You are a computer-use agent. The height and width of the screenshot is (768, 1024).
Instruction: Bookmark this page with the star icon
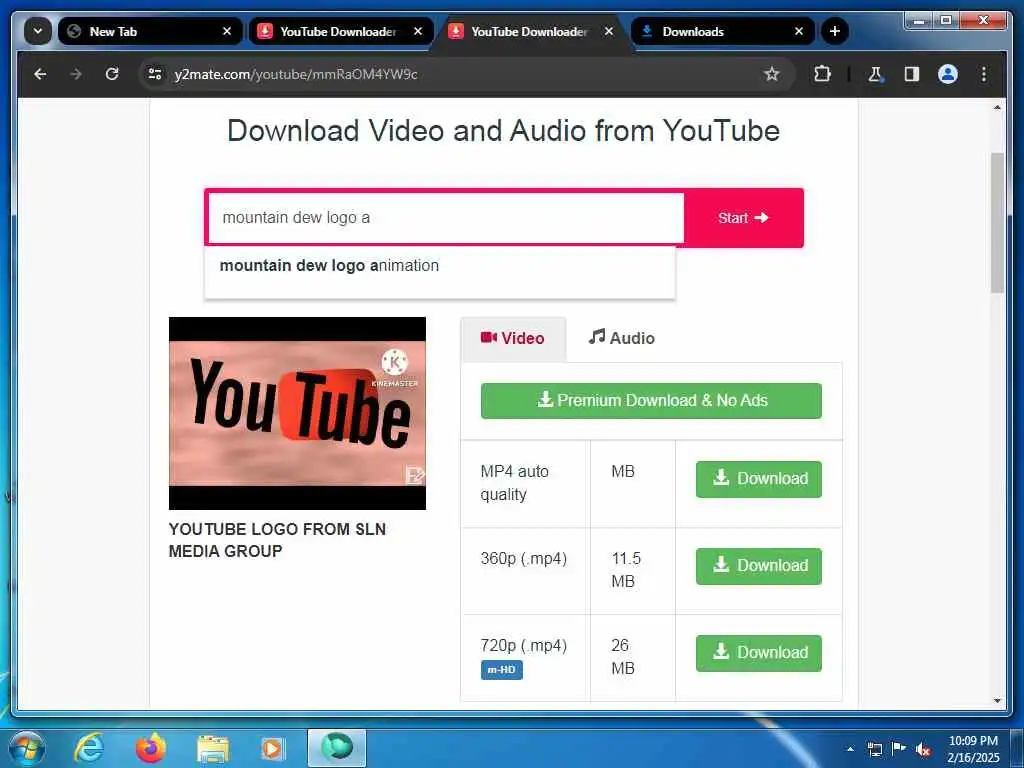click(772, 74)
